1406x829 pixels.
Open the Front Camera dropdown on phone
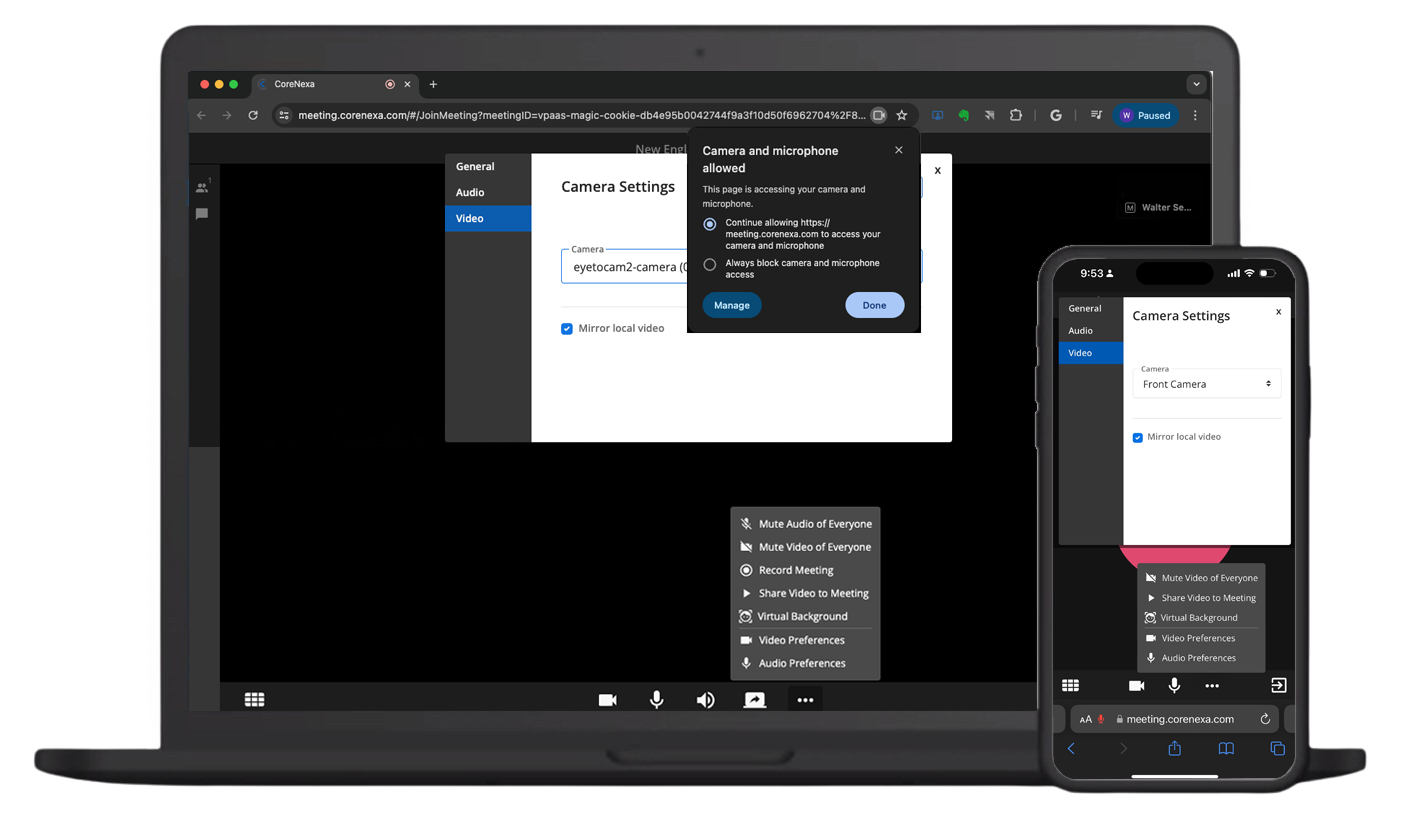(x=1207, y=384)
